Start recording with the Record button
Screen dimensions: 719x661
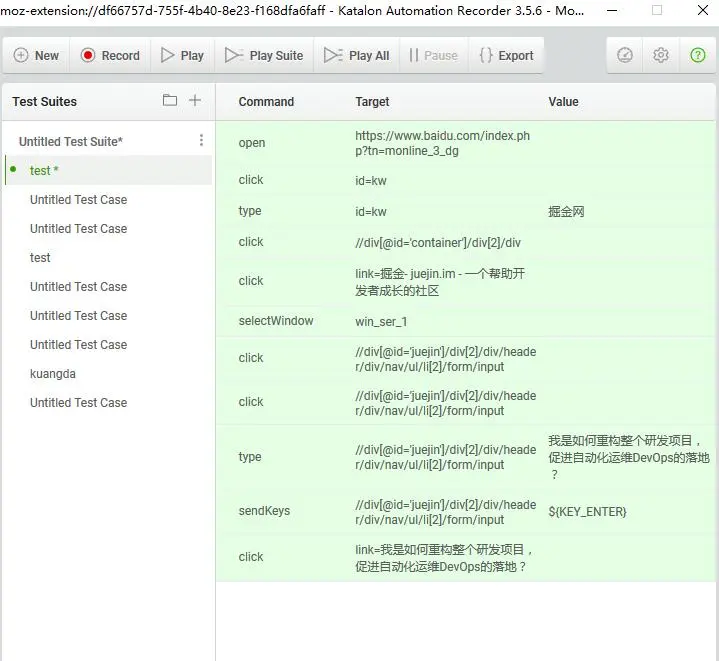point(110,55)
